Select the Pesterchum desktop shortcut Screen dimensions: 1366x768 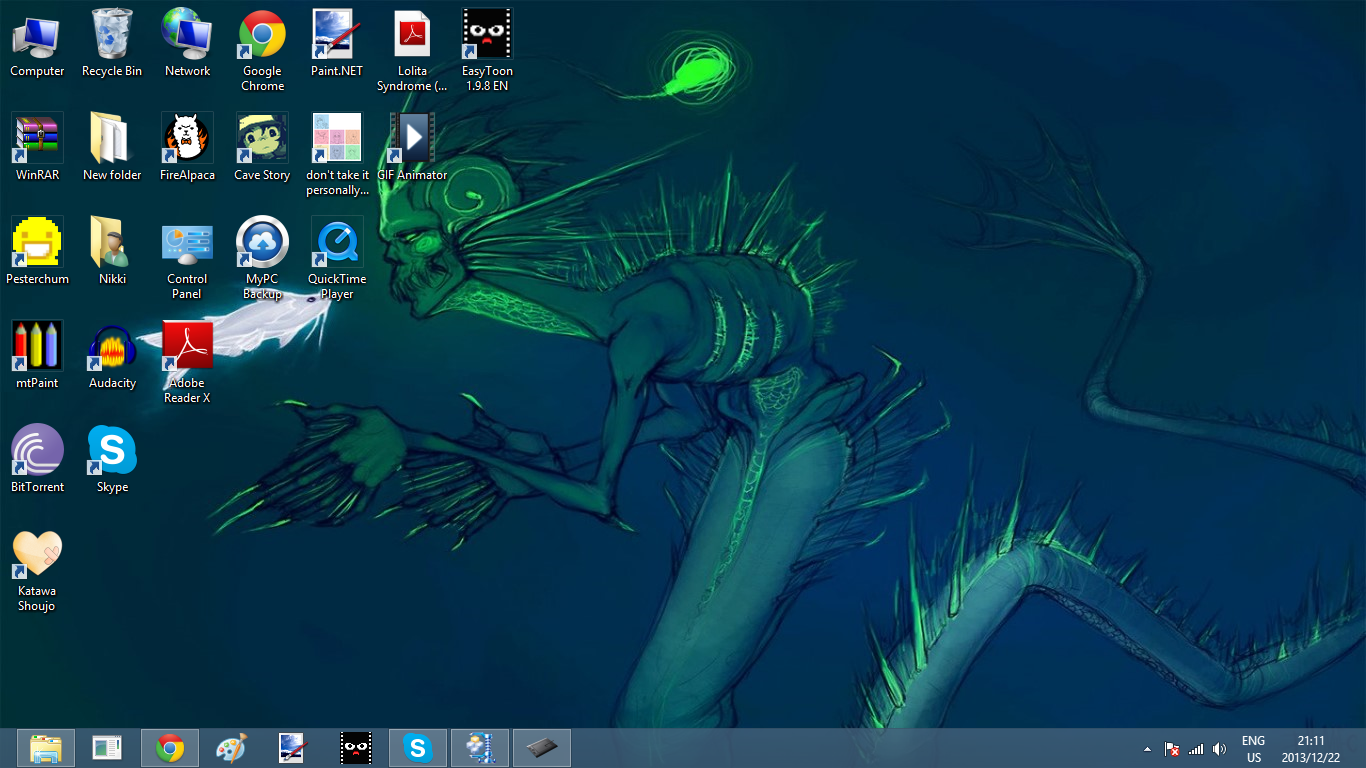[37, 251]
